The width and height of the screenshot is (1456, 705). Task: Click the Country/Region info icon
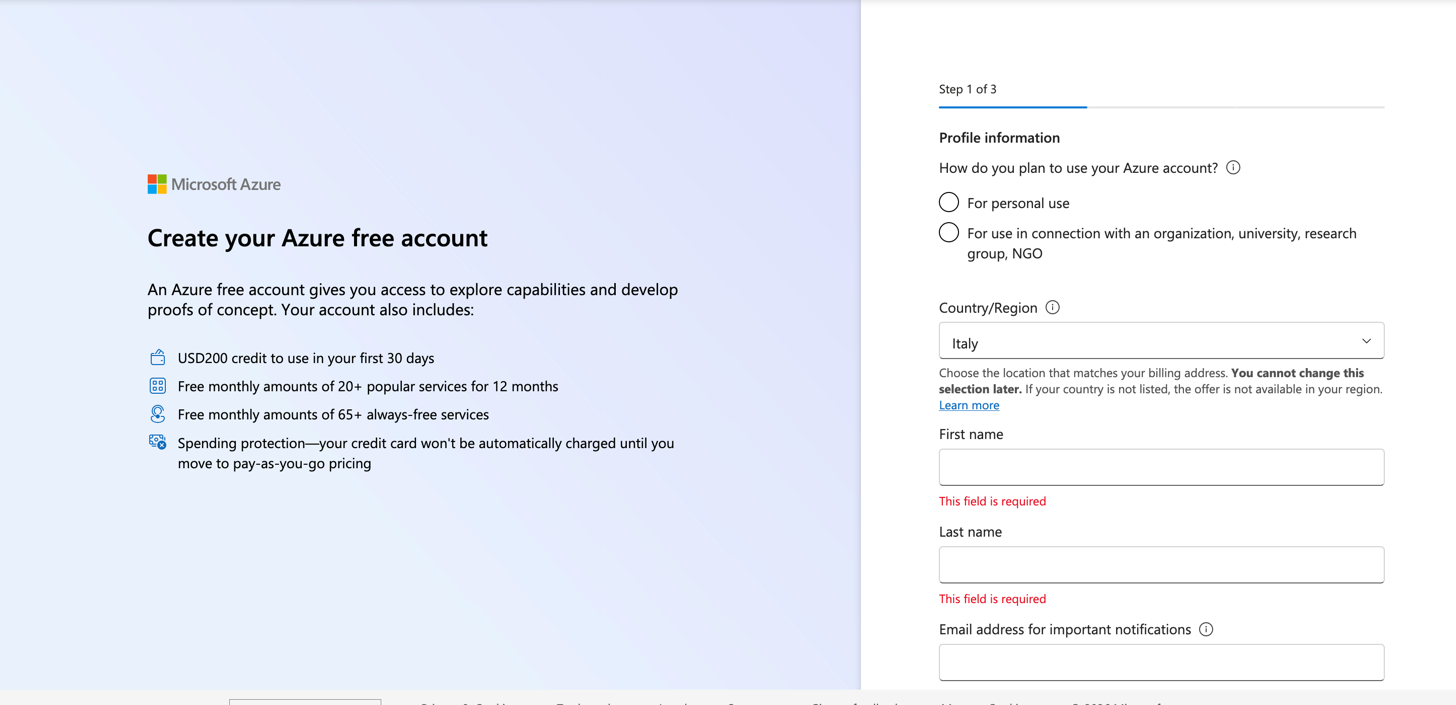coord(1052,307)
